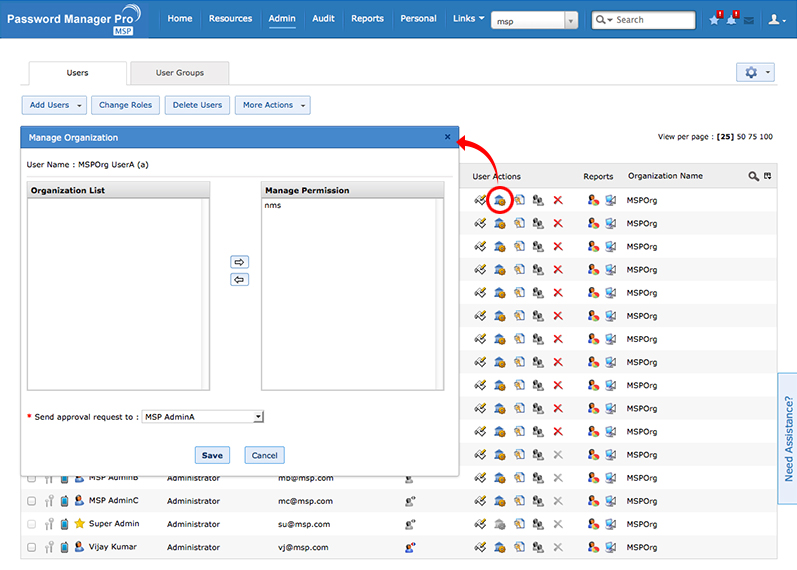Switch to the User Groups tab
This screenshot has height=570, width=797.
pyautogui.click(x=179, y=73)
